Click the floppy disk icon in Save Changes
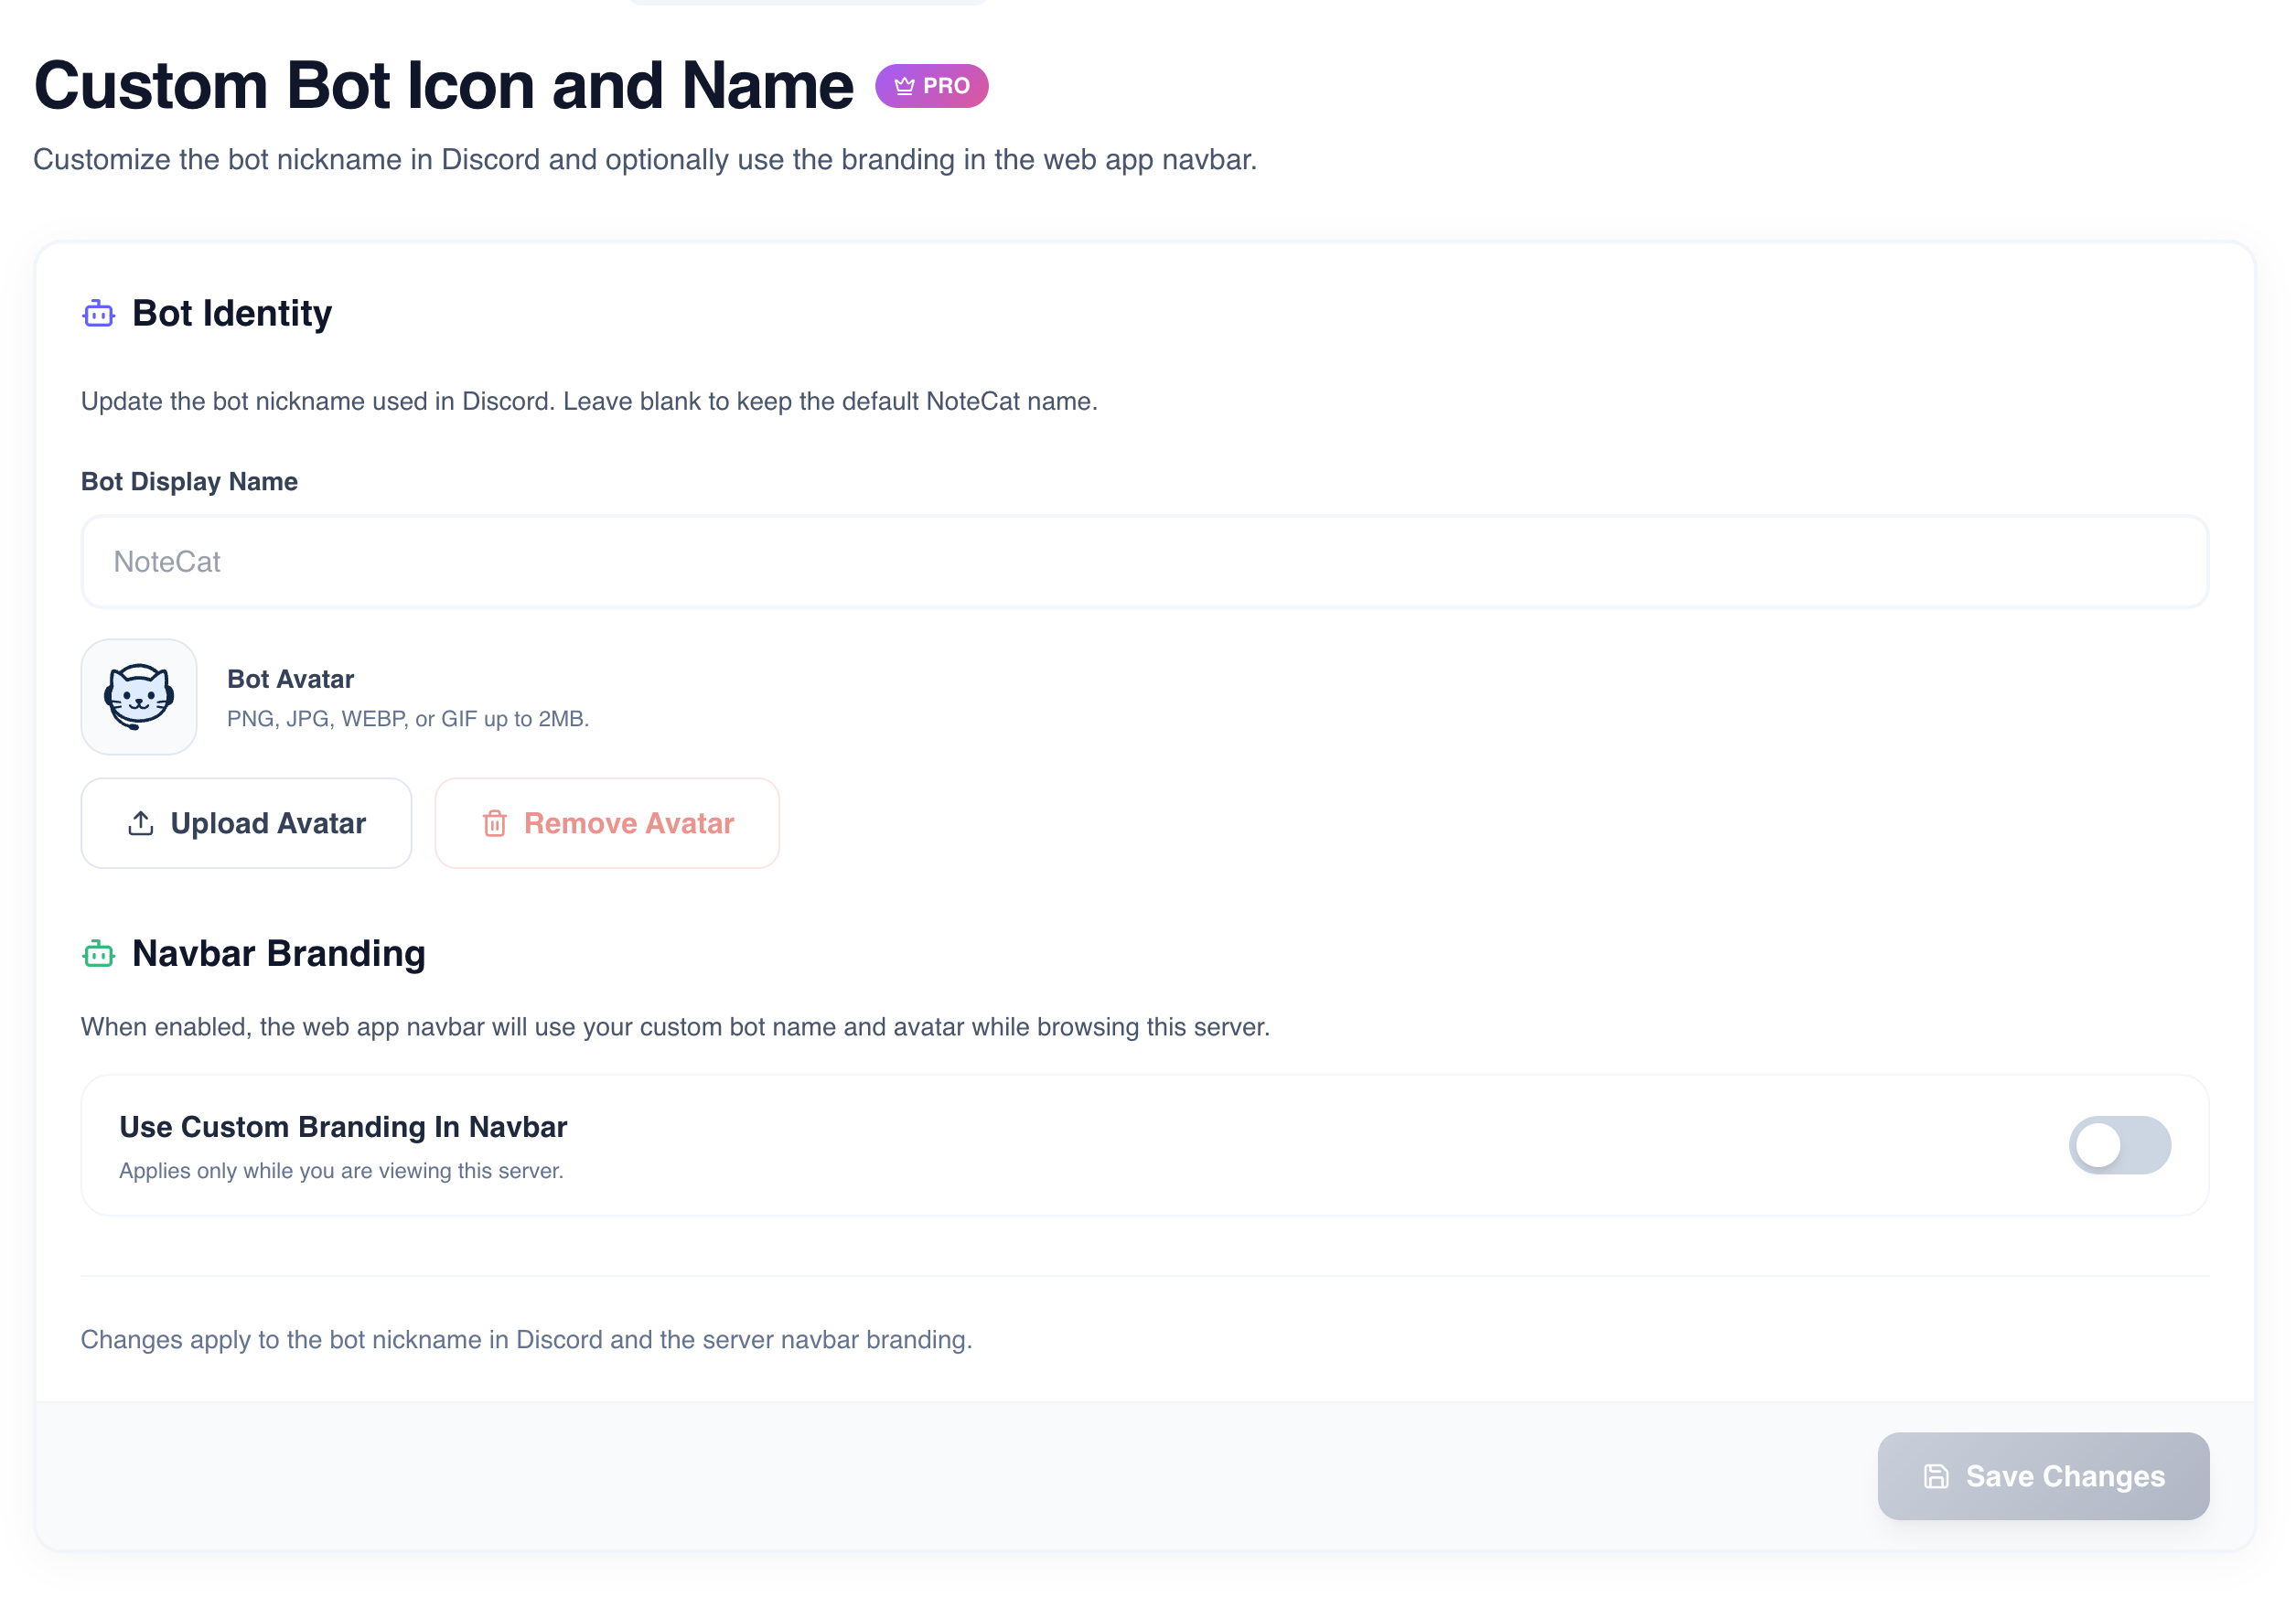2296x1608 pixels. [x=1936, y=1476]
